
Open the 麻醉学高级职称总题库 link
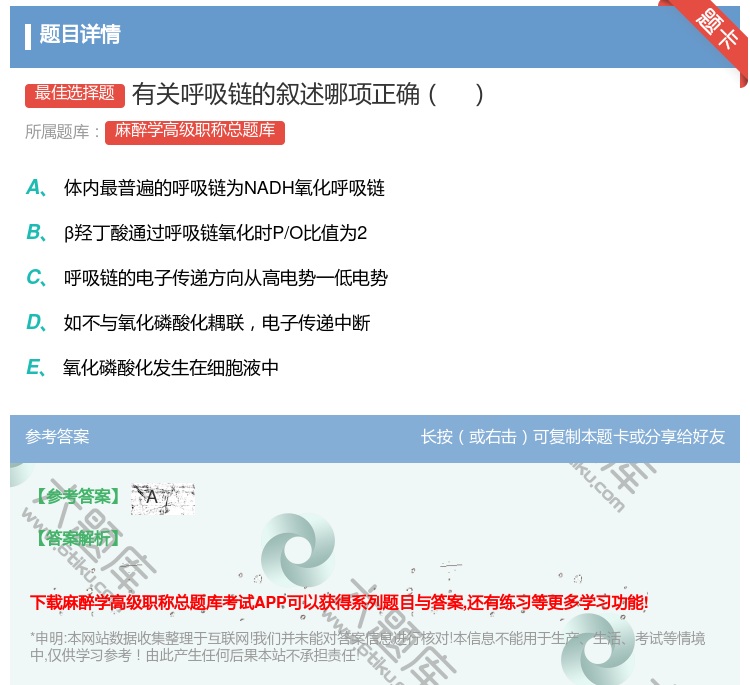point(195,132)
